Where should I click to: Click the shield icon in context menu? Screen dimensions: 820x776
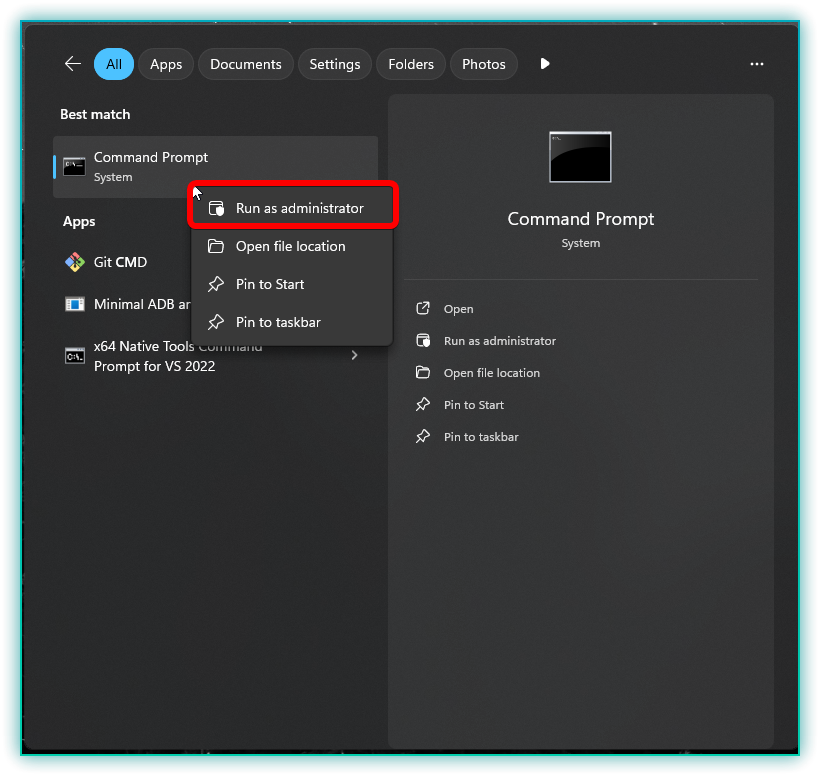tap(216, 208)
